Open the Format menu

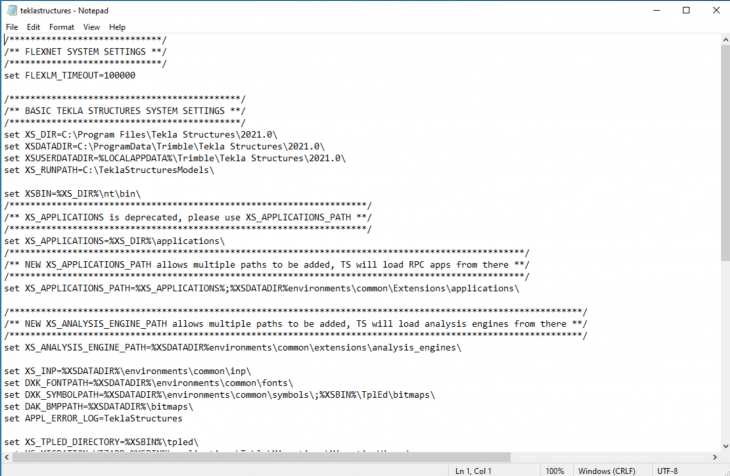coord(61,27)
